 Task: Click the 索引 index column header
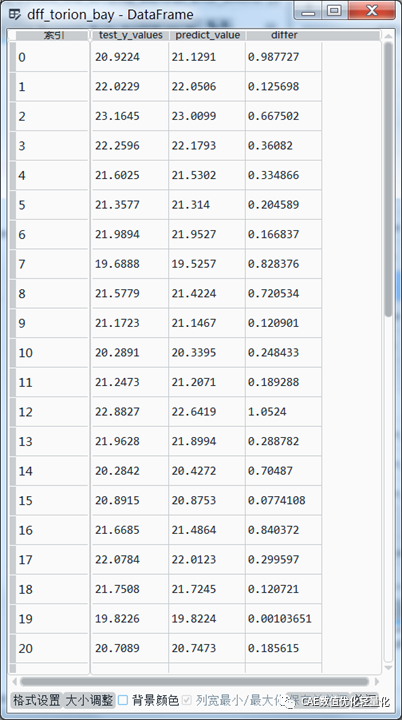[52, 35]
